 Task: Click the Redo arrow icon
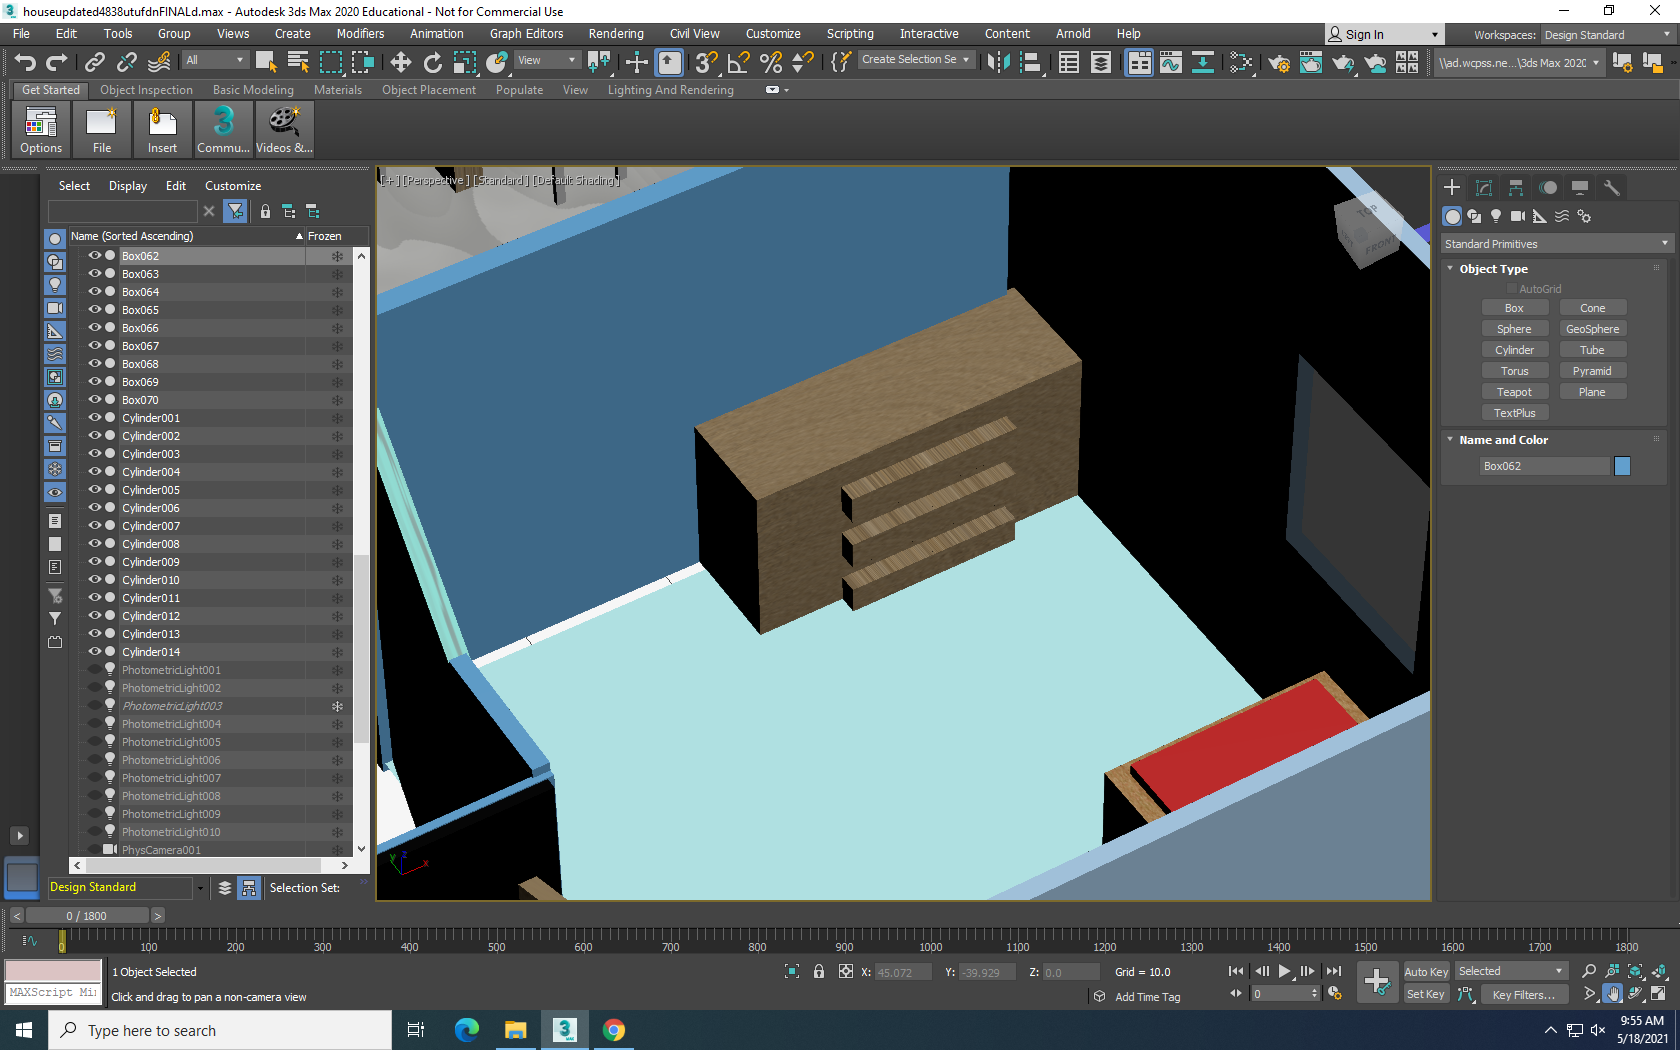coord(57,62)
